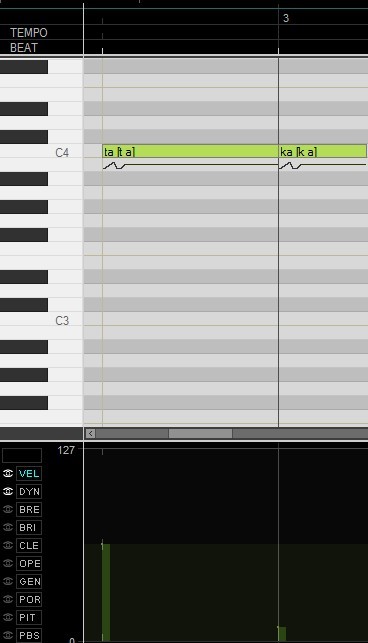
Task: Toggle the OPE parameter eye icon
Action: coord(8,563)
